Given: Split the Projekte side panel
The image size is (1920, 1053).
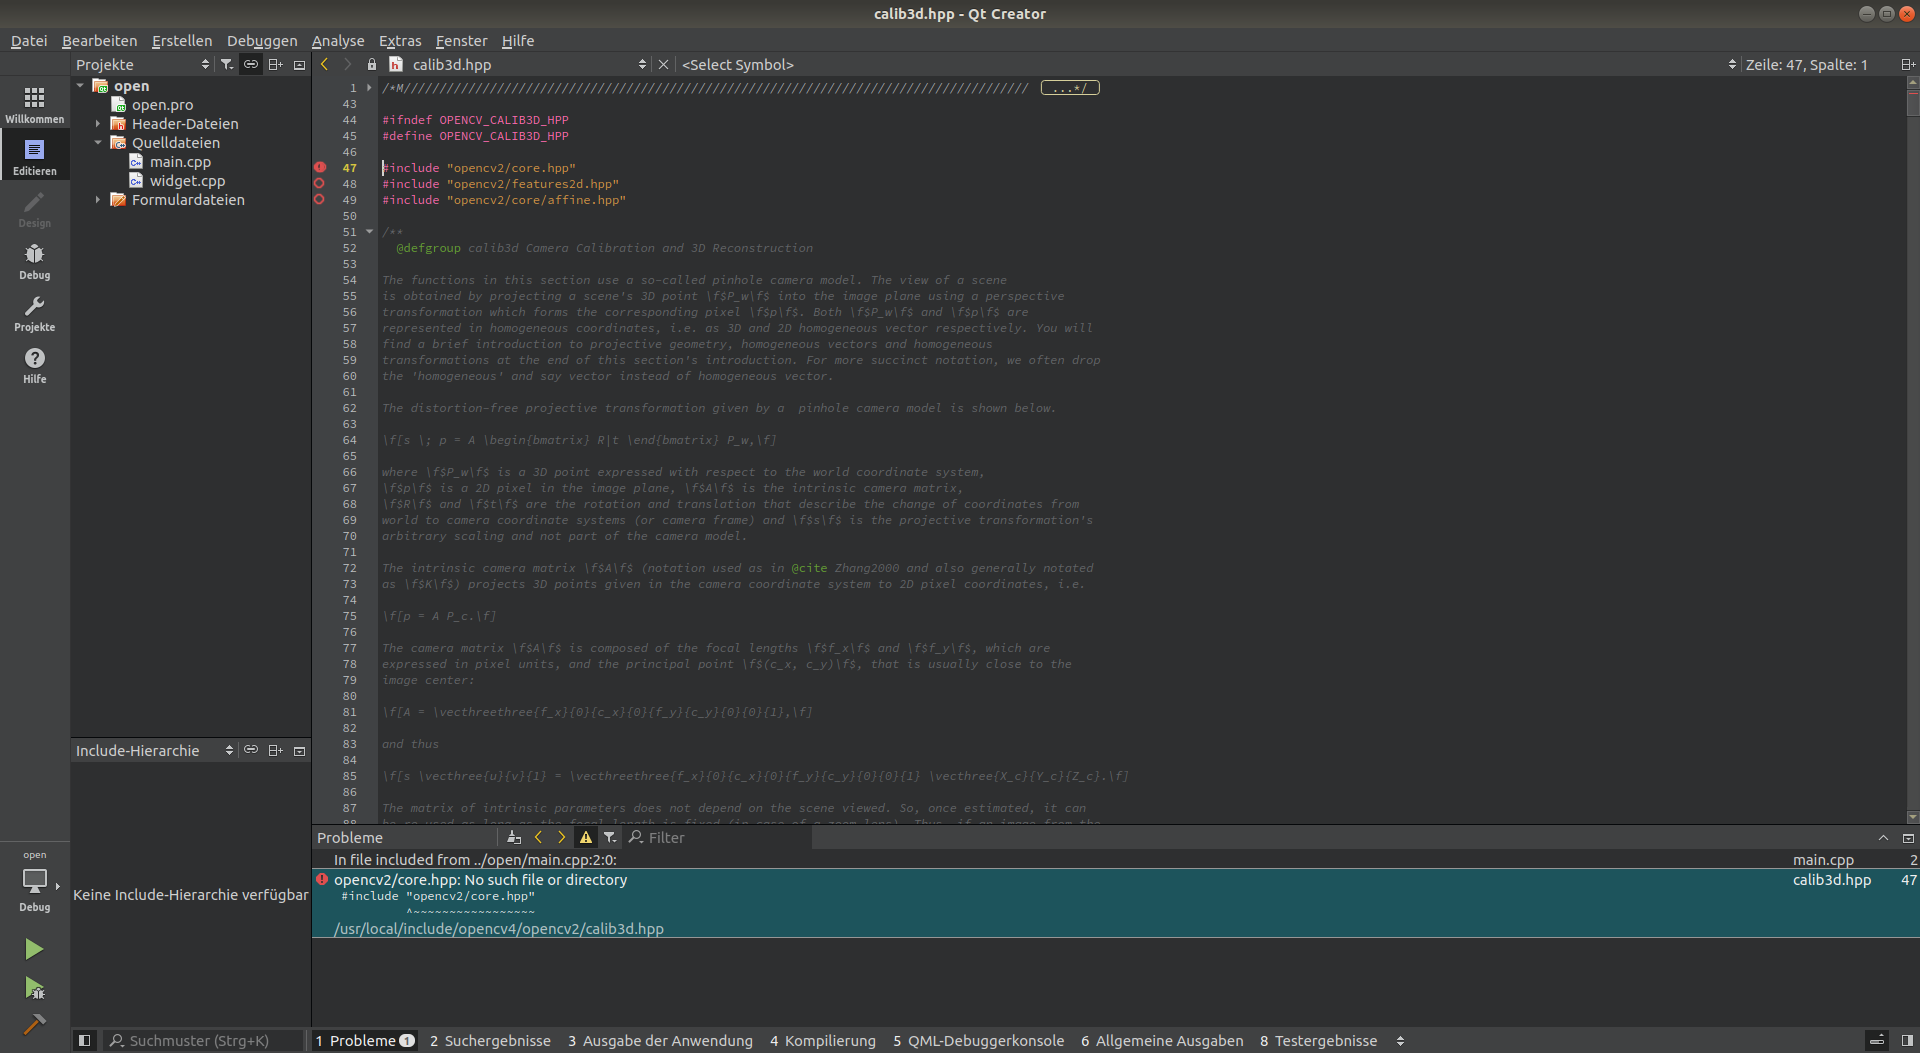Looking at the screenshot, I should [275, 64].
